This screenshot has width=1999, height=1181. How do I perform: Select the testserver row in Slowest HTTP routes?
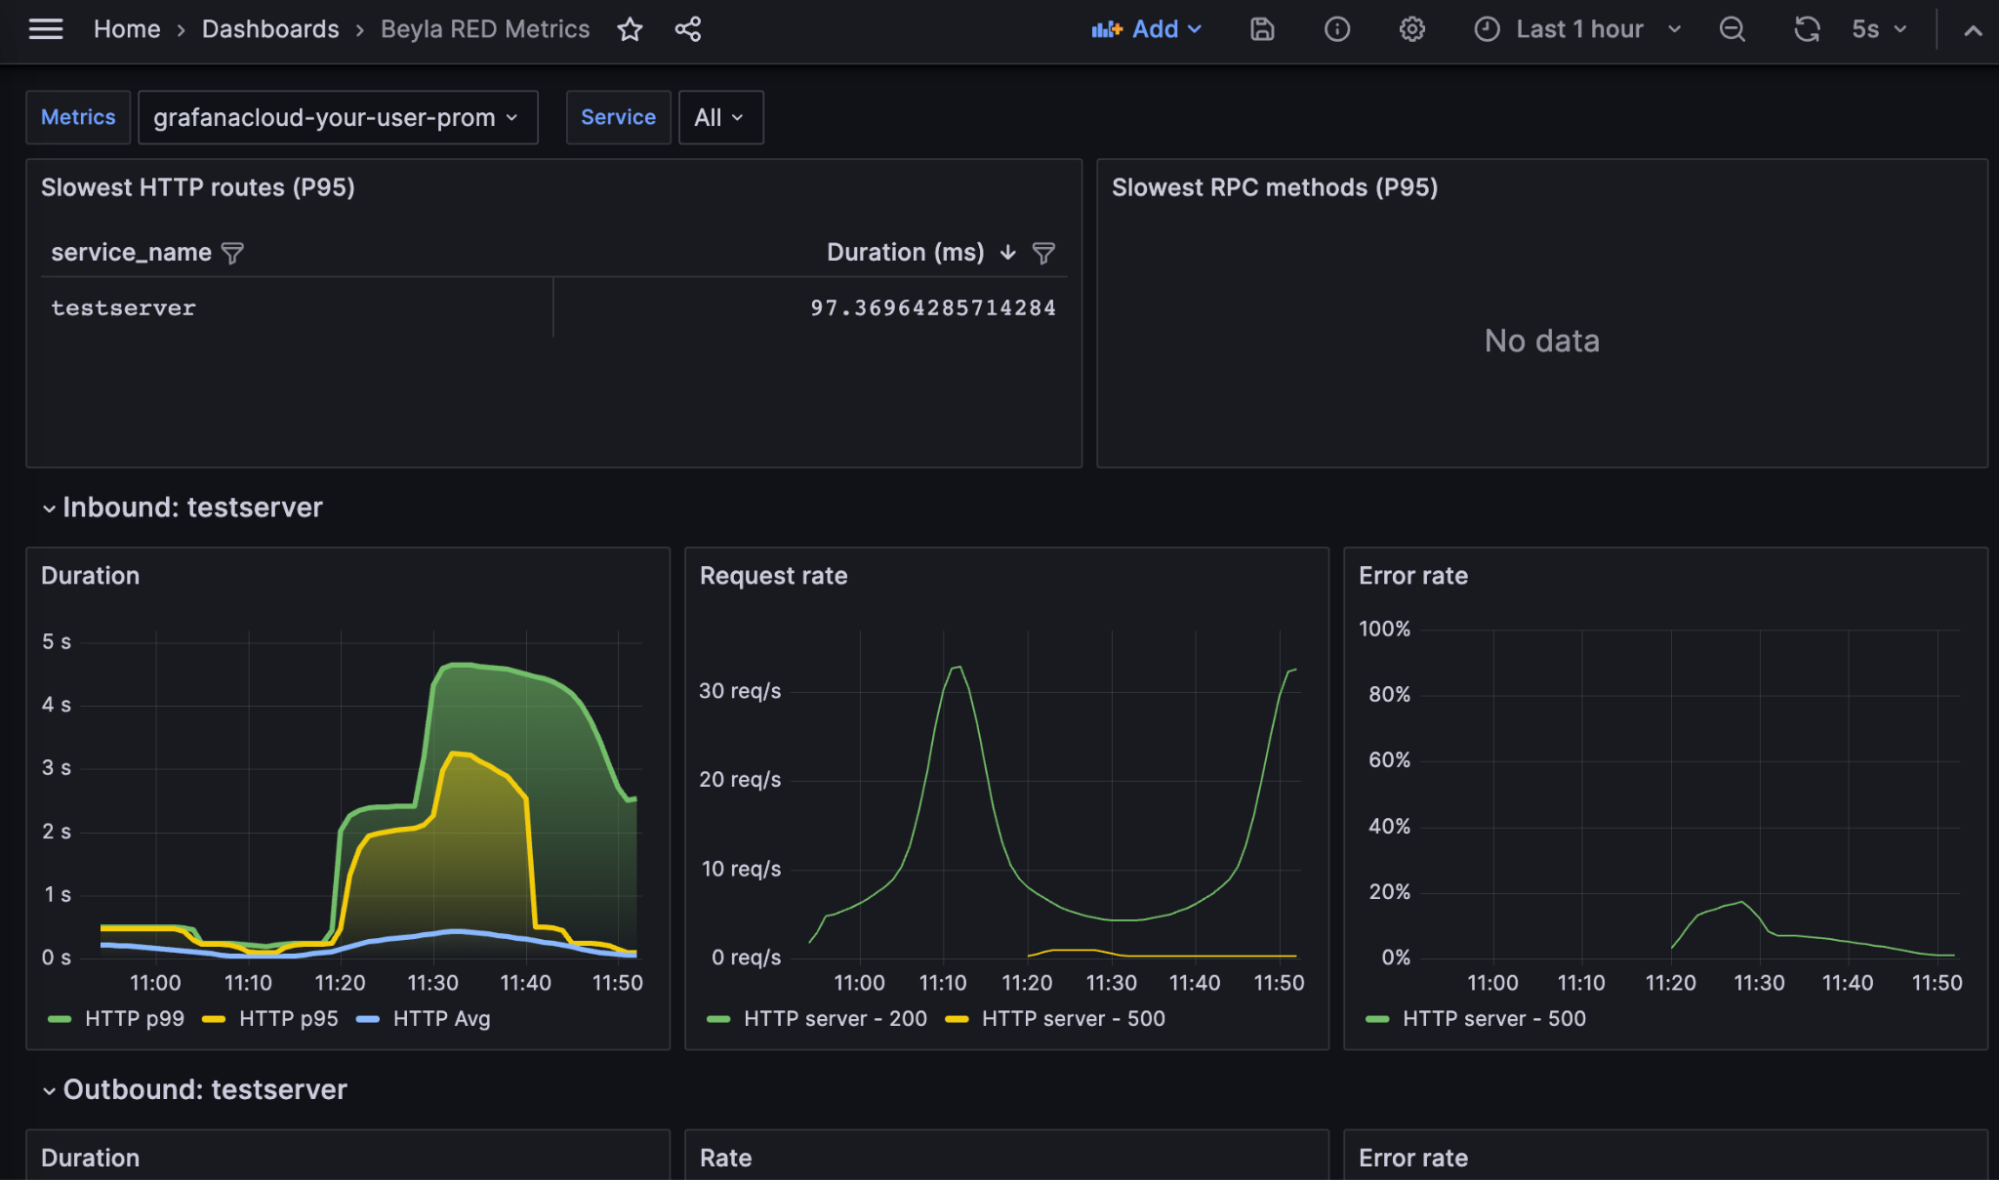point(123,307)
